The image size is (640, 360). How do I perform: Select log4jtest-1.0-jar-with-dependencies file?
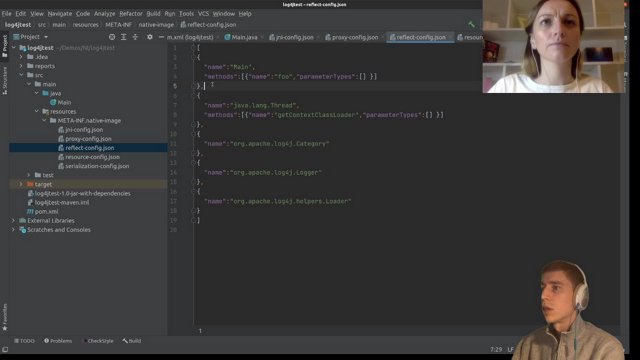[82, 193]
